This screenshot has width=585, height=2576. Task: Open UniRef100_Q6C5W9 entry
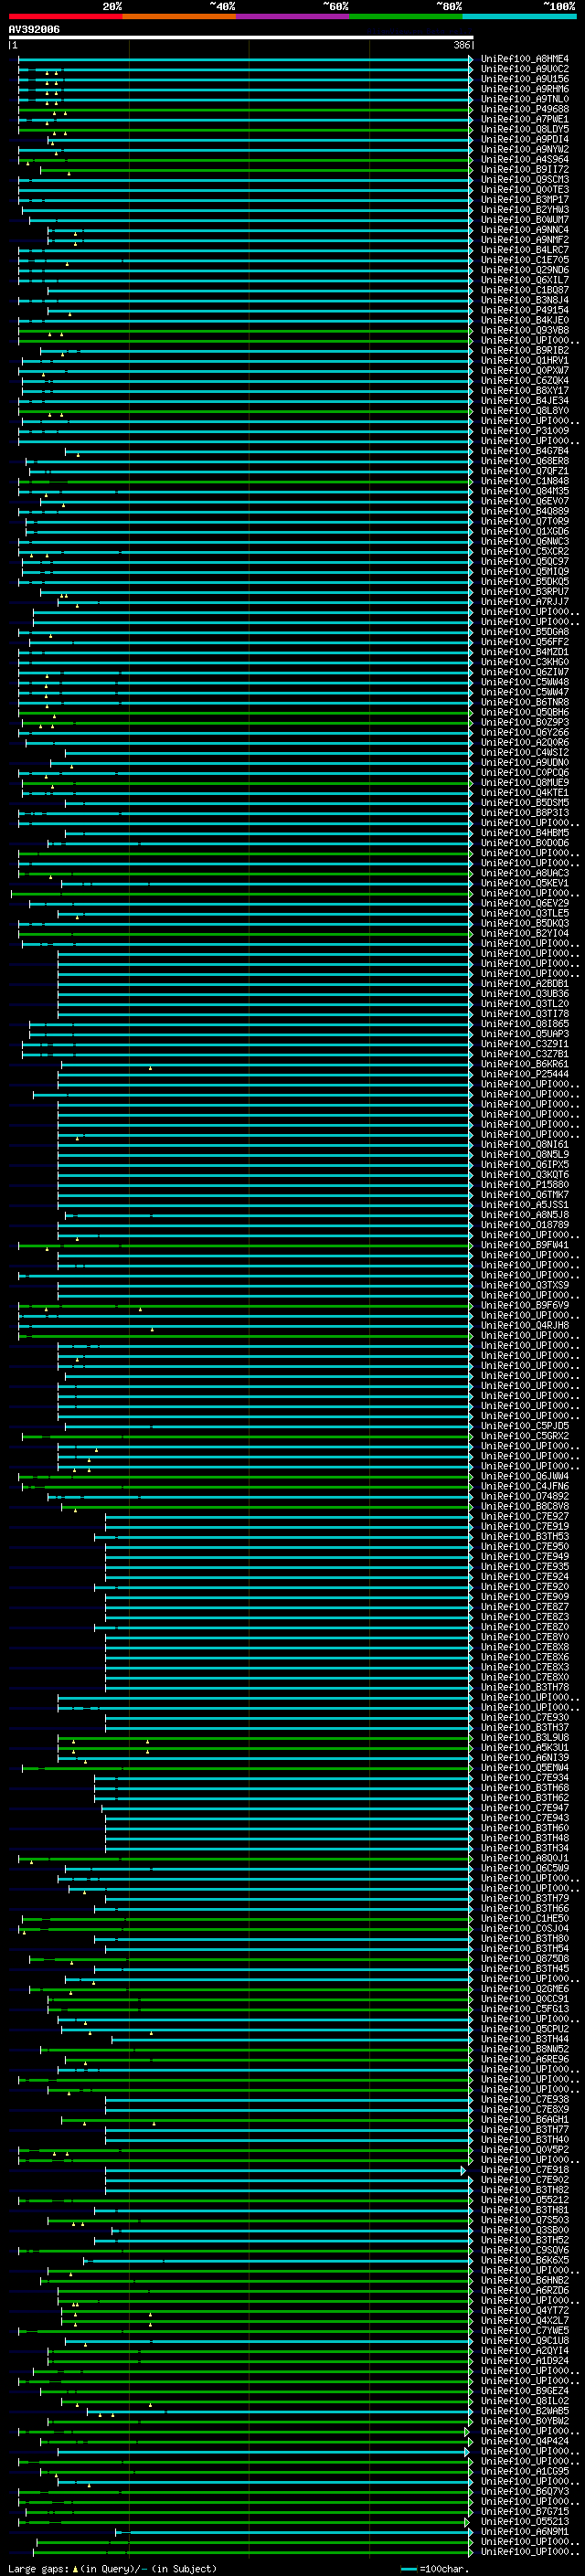tap(525, 1868)
